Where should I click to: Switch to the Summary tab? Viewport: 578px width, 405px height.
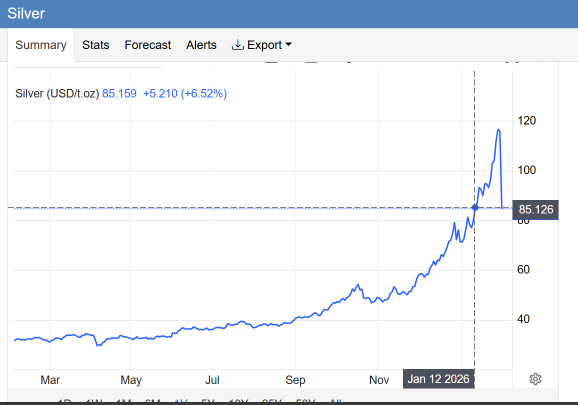click(41, 45)
